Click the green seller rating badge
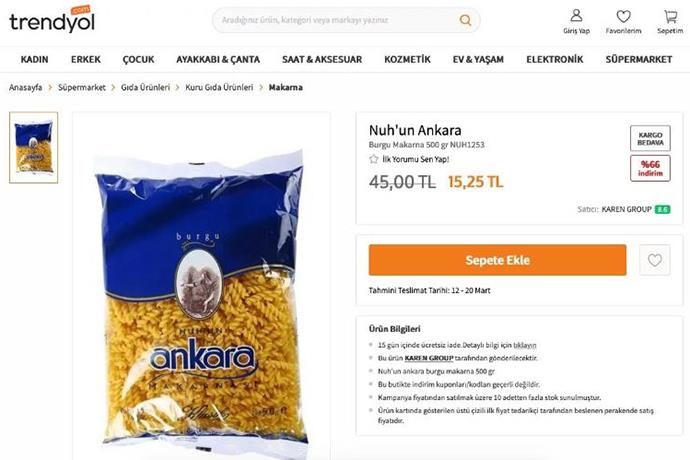 662,210
